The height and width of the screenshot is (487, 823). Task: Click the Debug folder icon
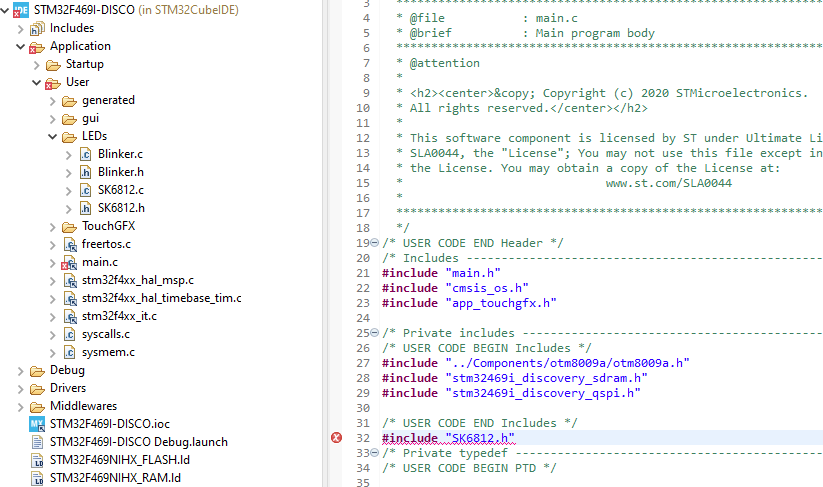pyautogui.click(x=37, y=371)
